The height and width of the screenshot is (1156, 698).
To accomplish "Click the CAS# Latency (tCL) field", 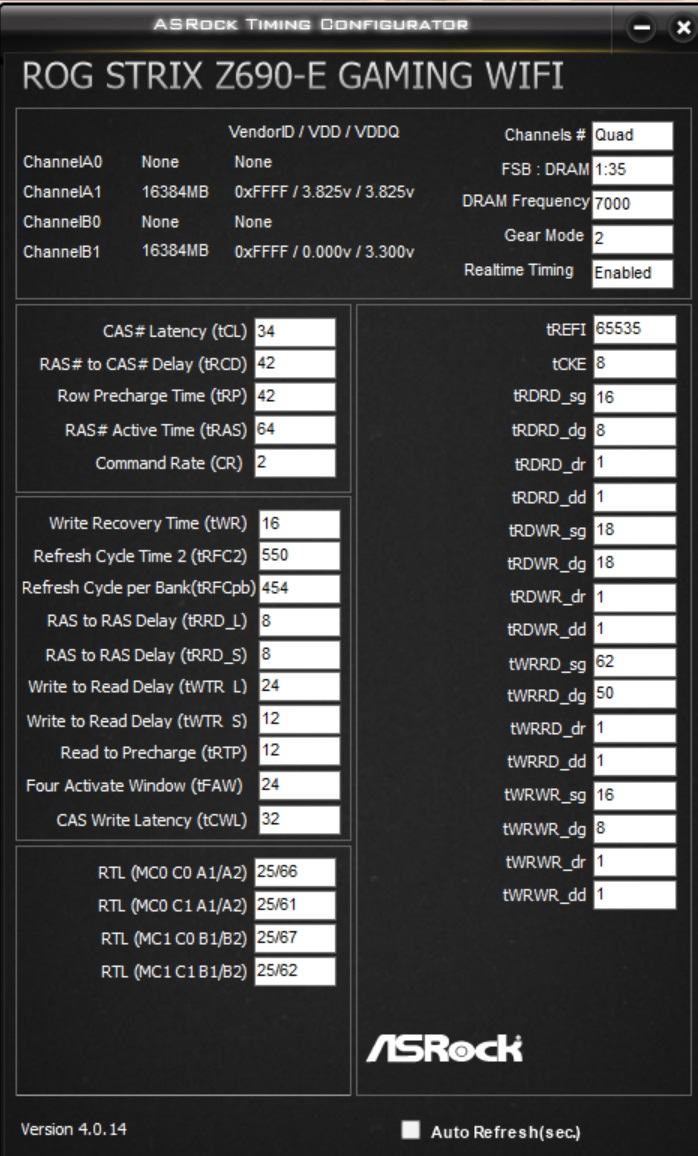I will tap(295, 332).
